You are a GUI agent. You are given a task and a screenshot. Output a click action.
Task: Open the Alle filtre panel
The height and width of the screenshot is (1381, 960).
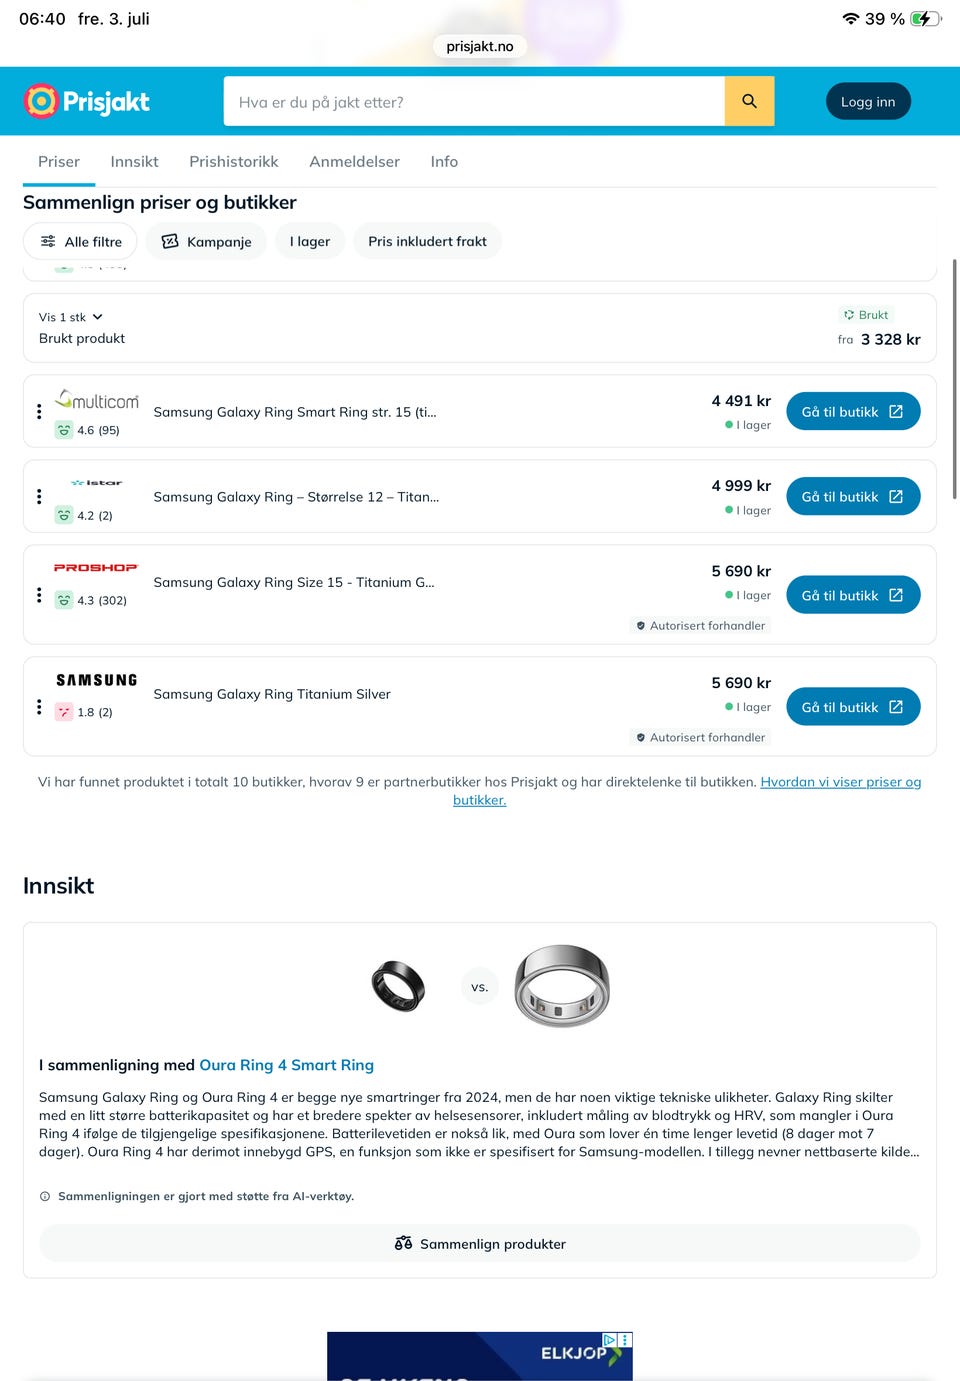(81, 241)
